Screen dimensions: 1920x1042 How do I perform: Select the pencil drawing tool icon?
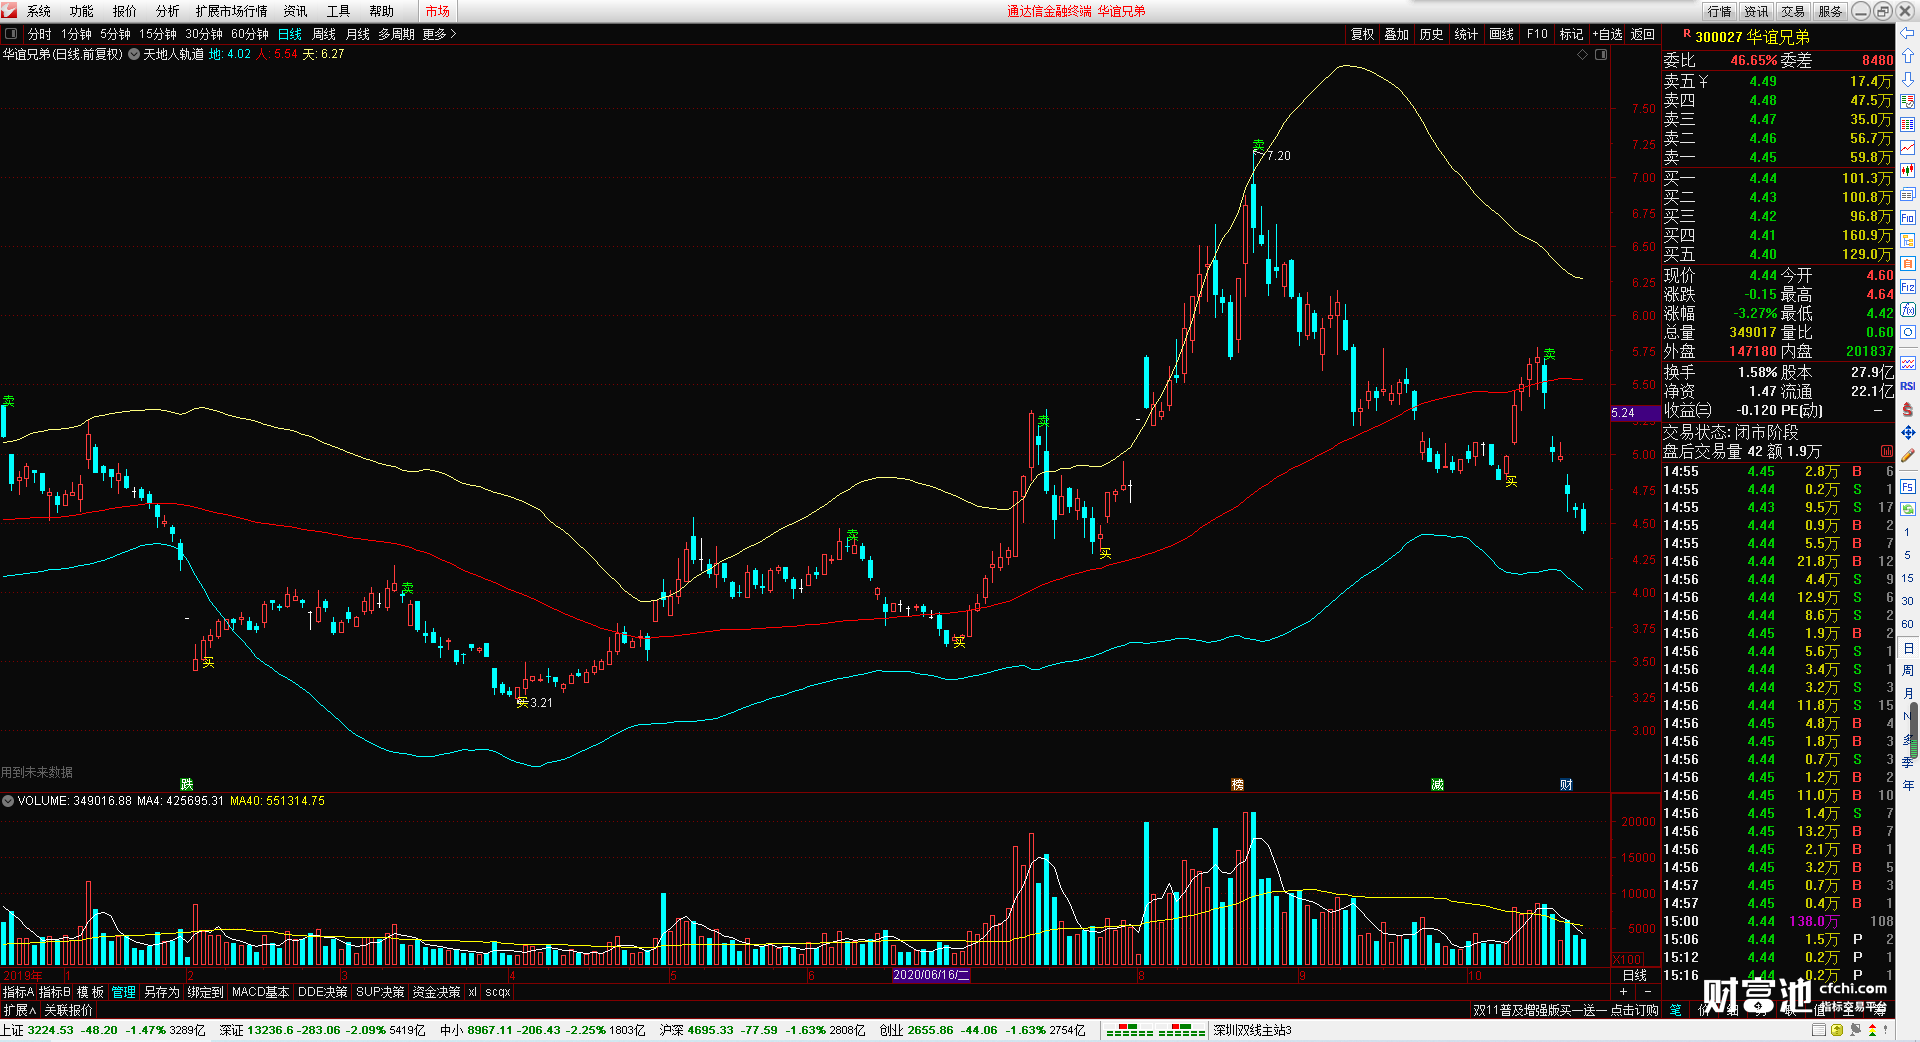[1908, 455]
